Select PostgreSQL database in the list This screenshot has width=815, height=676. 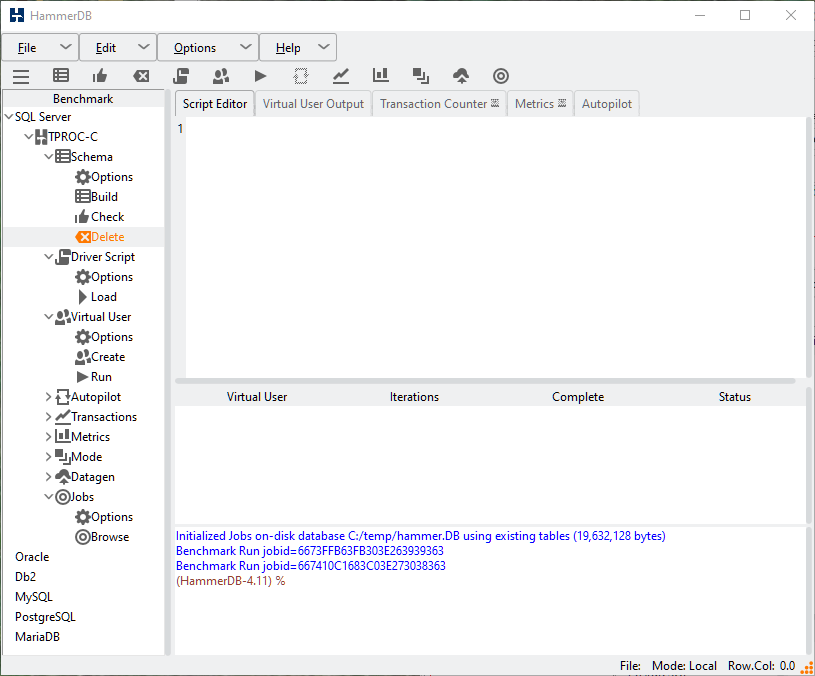pos(45,617)
